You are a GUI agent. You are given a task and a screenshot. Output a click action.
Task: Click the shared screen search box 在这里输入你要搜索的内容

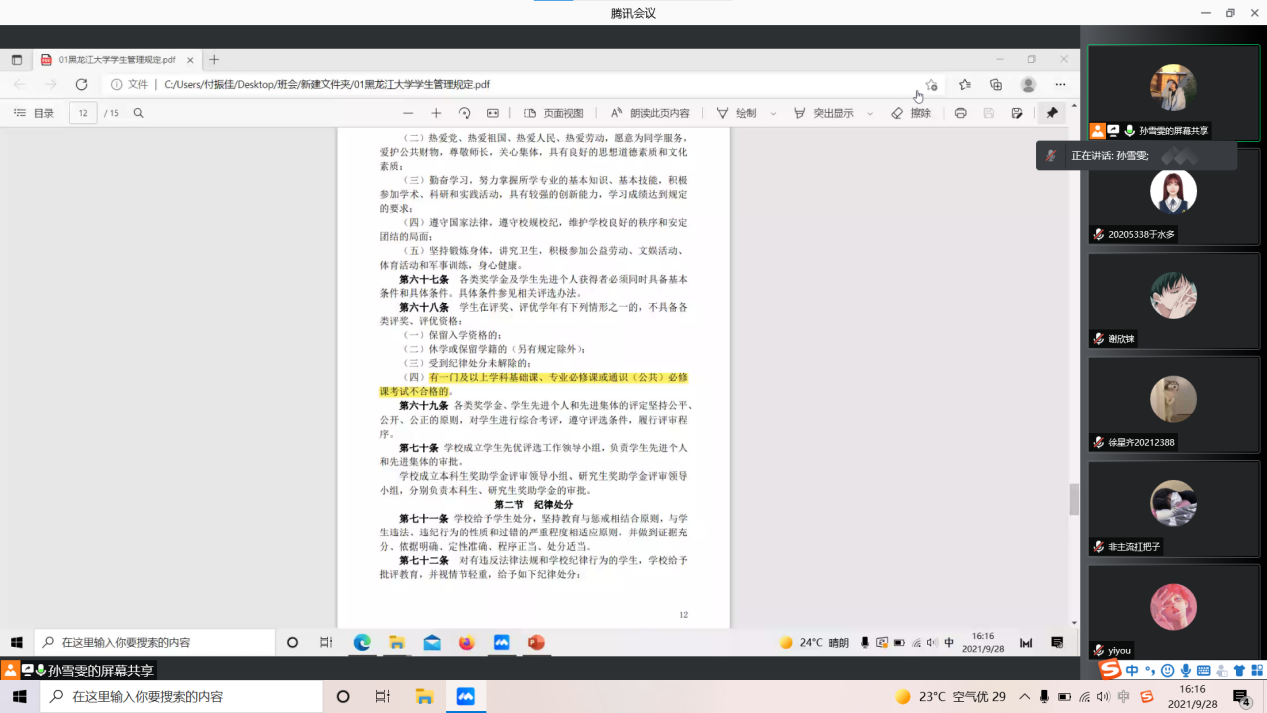154,642
